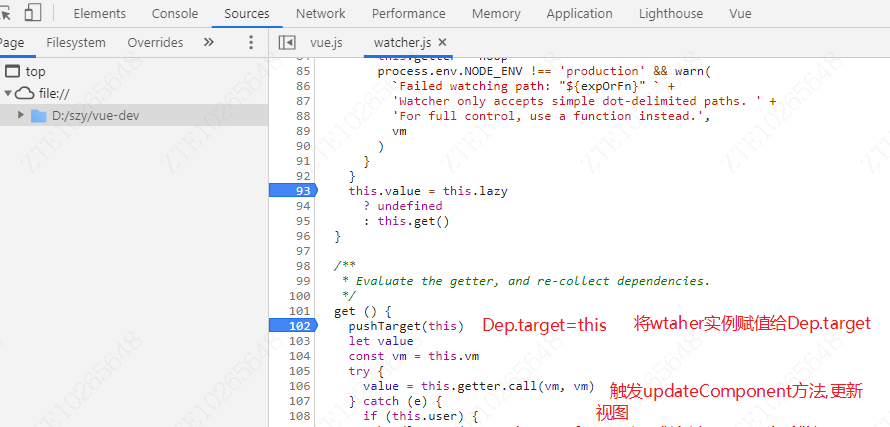Image resolution: width=890 pixels, height=427 pixels.
Task: Click the 'process.env.NODE_ENV' code text
Action: pos(450,71)
